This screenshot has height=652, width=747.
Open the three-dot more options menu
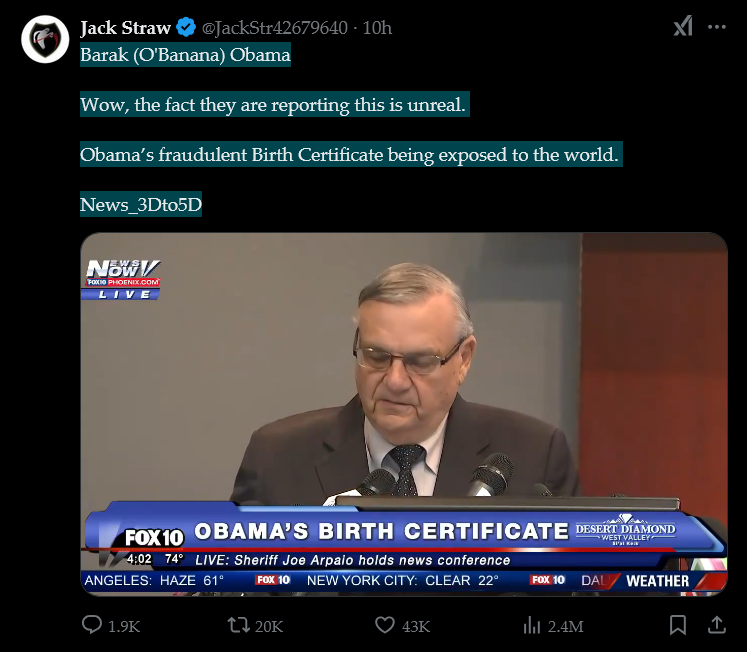716,27
